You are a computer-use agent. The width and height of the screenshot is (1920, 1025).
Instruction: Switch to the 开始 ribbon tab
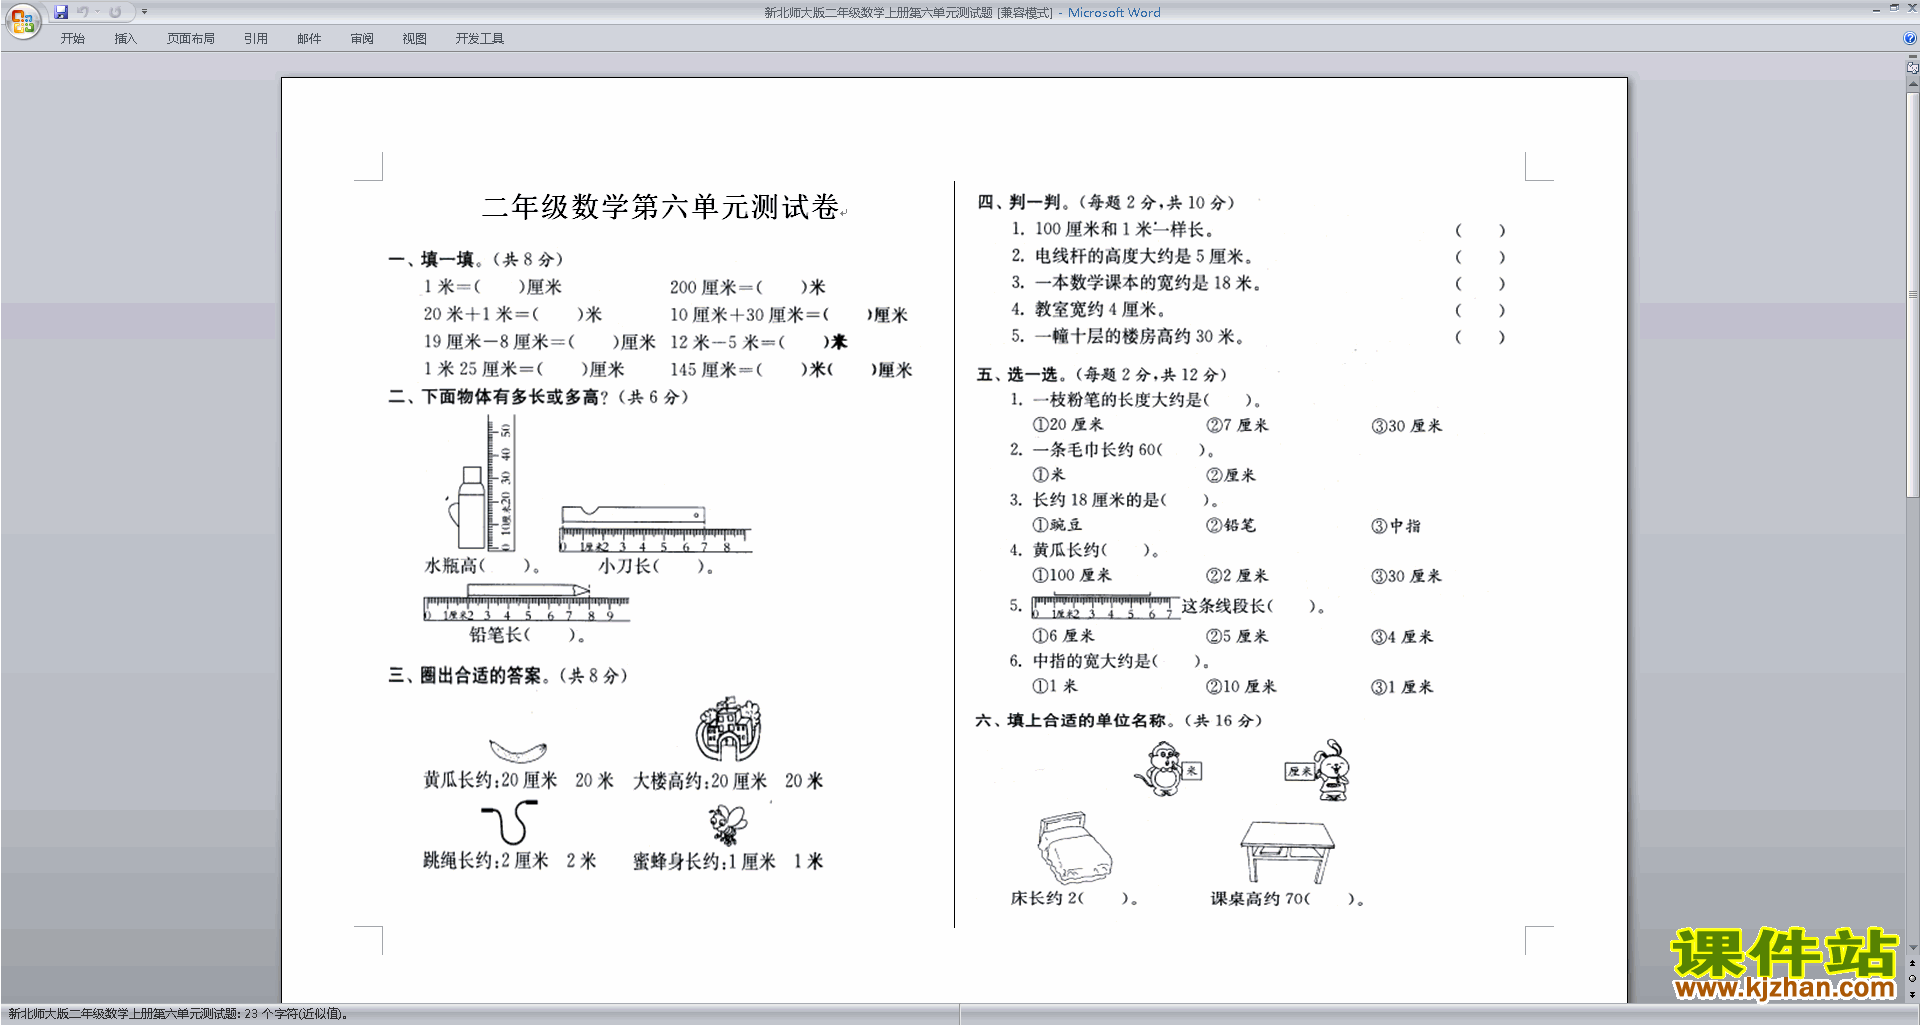72,38
